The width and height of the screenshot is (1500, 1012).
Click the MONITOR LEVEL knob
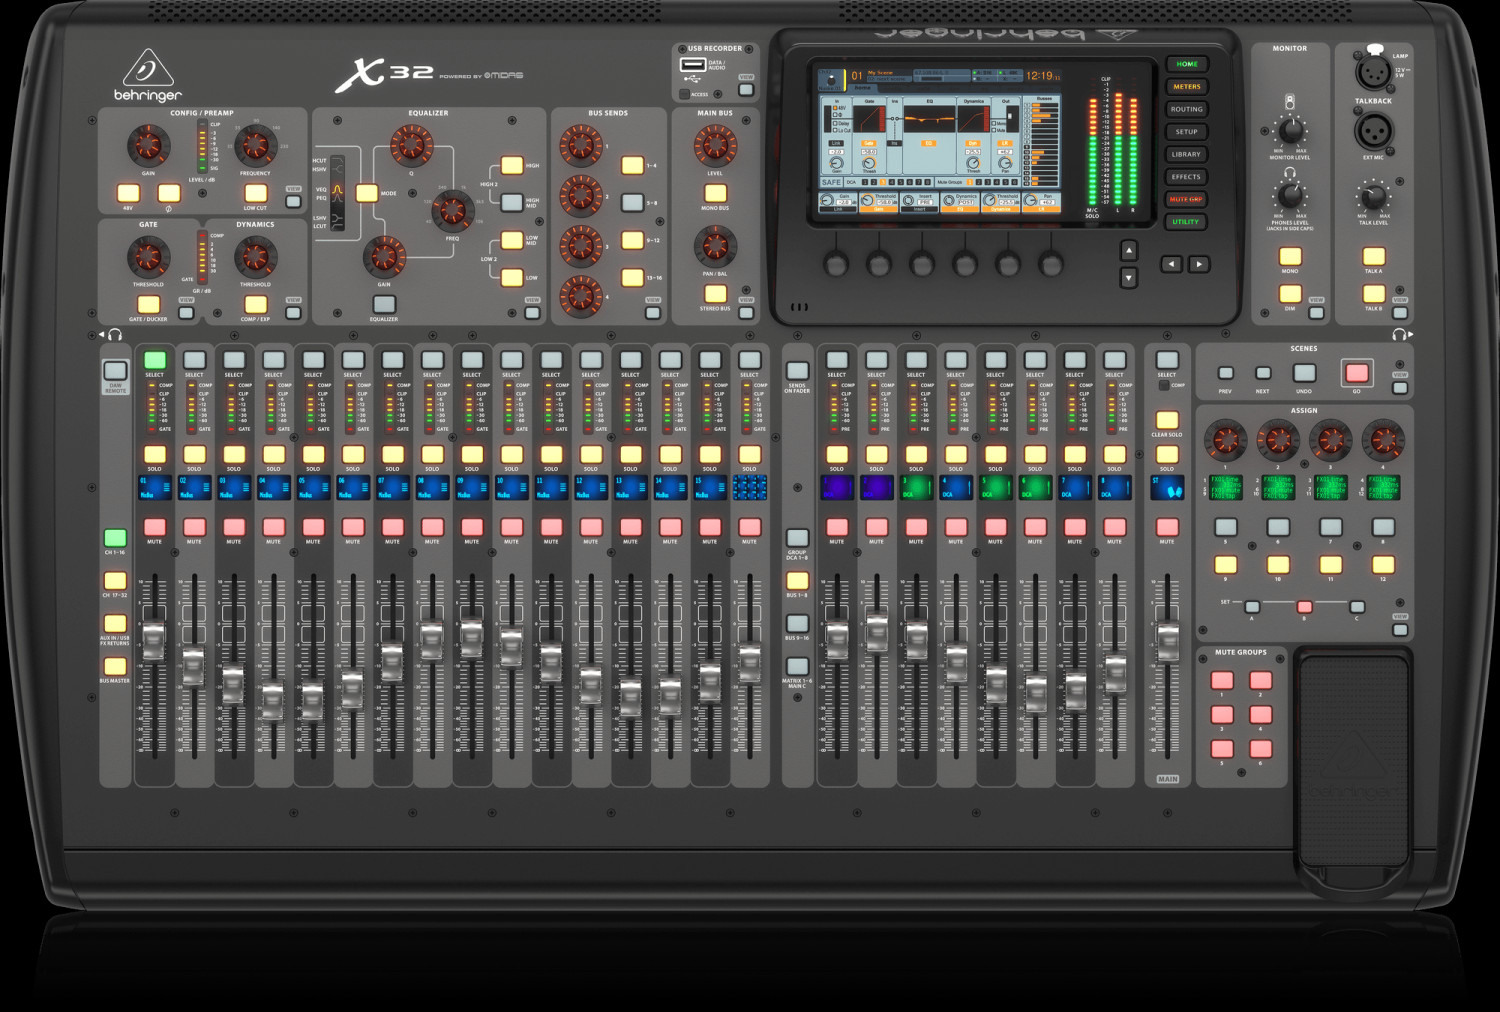[x=1290, y=130]
